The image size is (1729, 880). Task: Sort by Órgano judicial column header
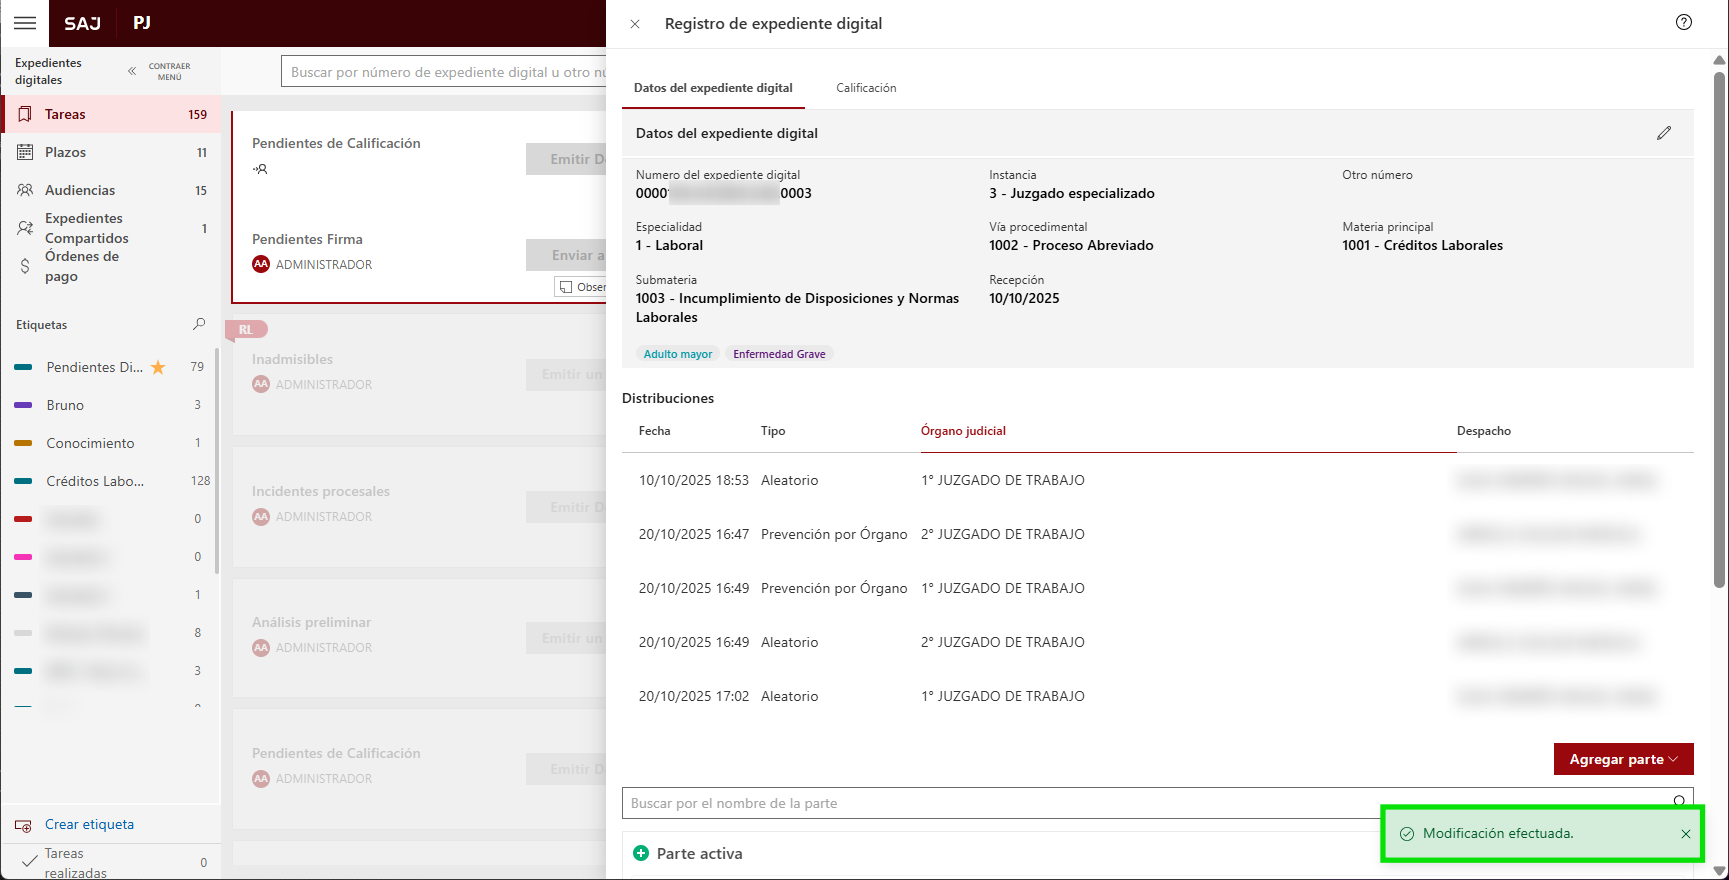pyautogui.click(x=963, y=431)
